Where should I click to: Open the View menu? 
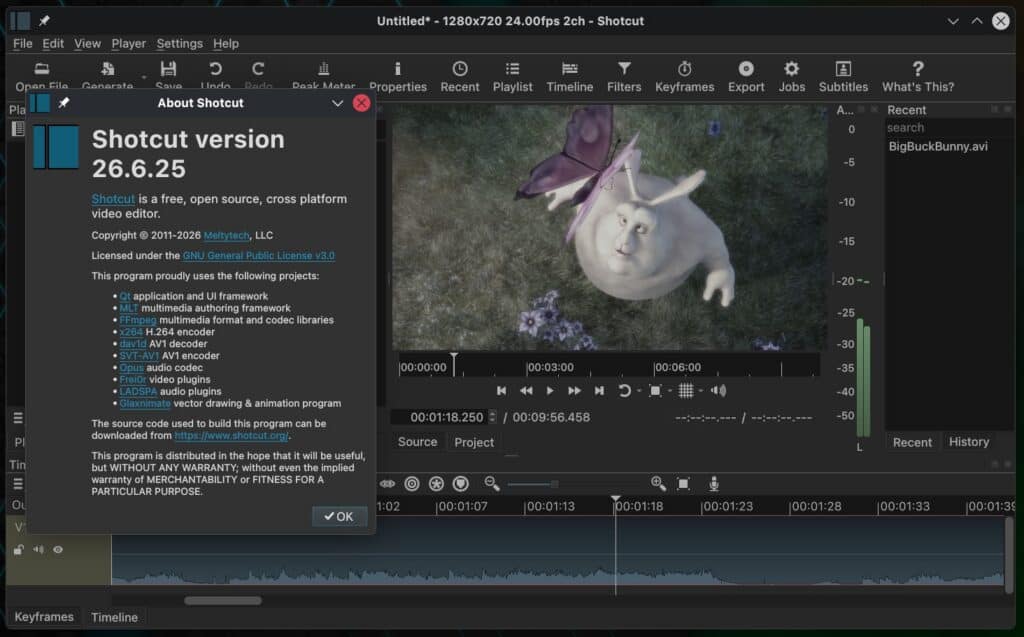tap(87, 43)
